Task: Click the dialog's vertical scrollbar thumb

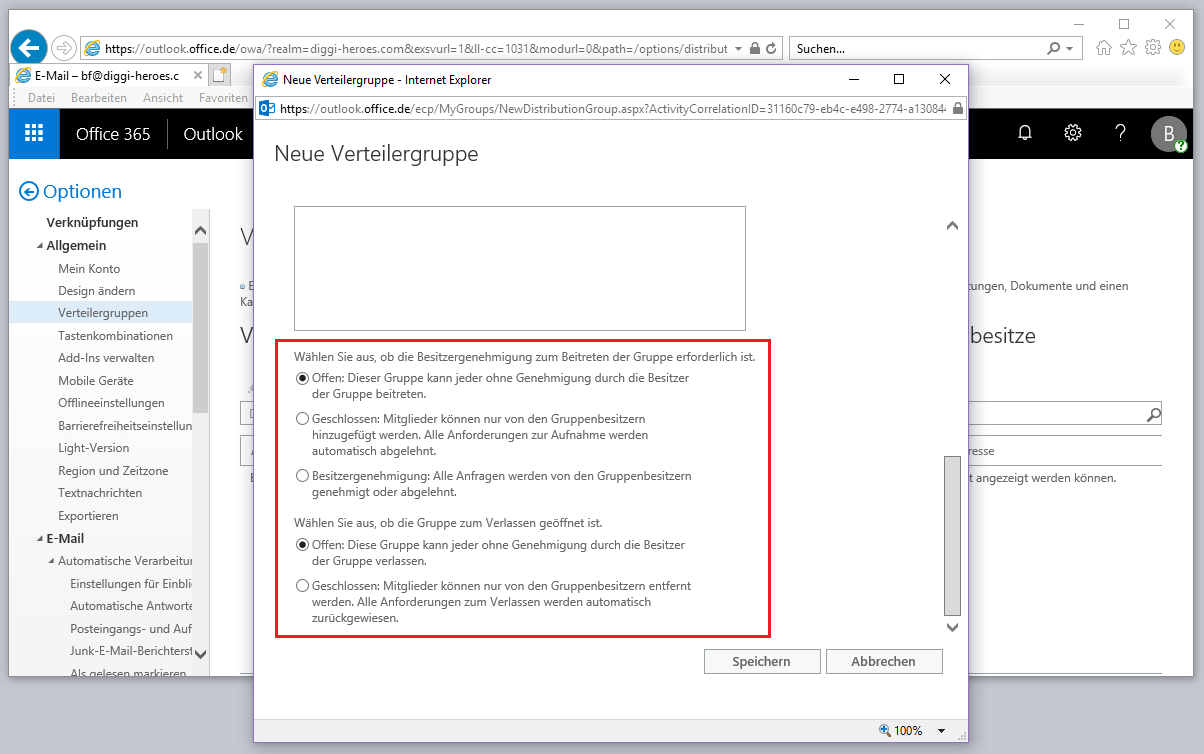Action: click(x=951, y=535)
